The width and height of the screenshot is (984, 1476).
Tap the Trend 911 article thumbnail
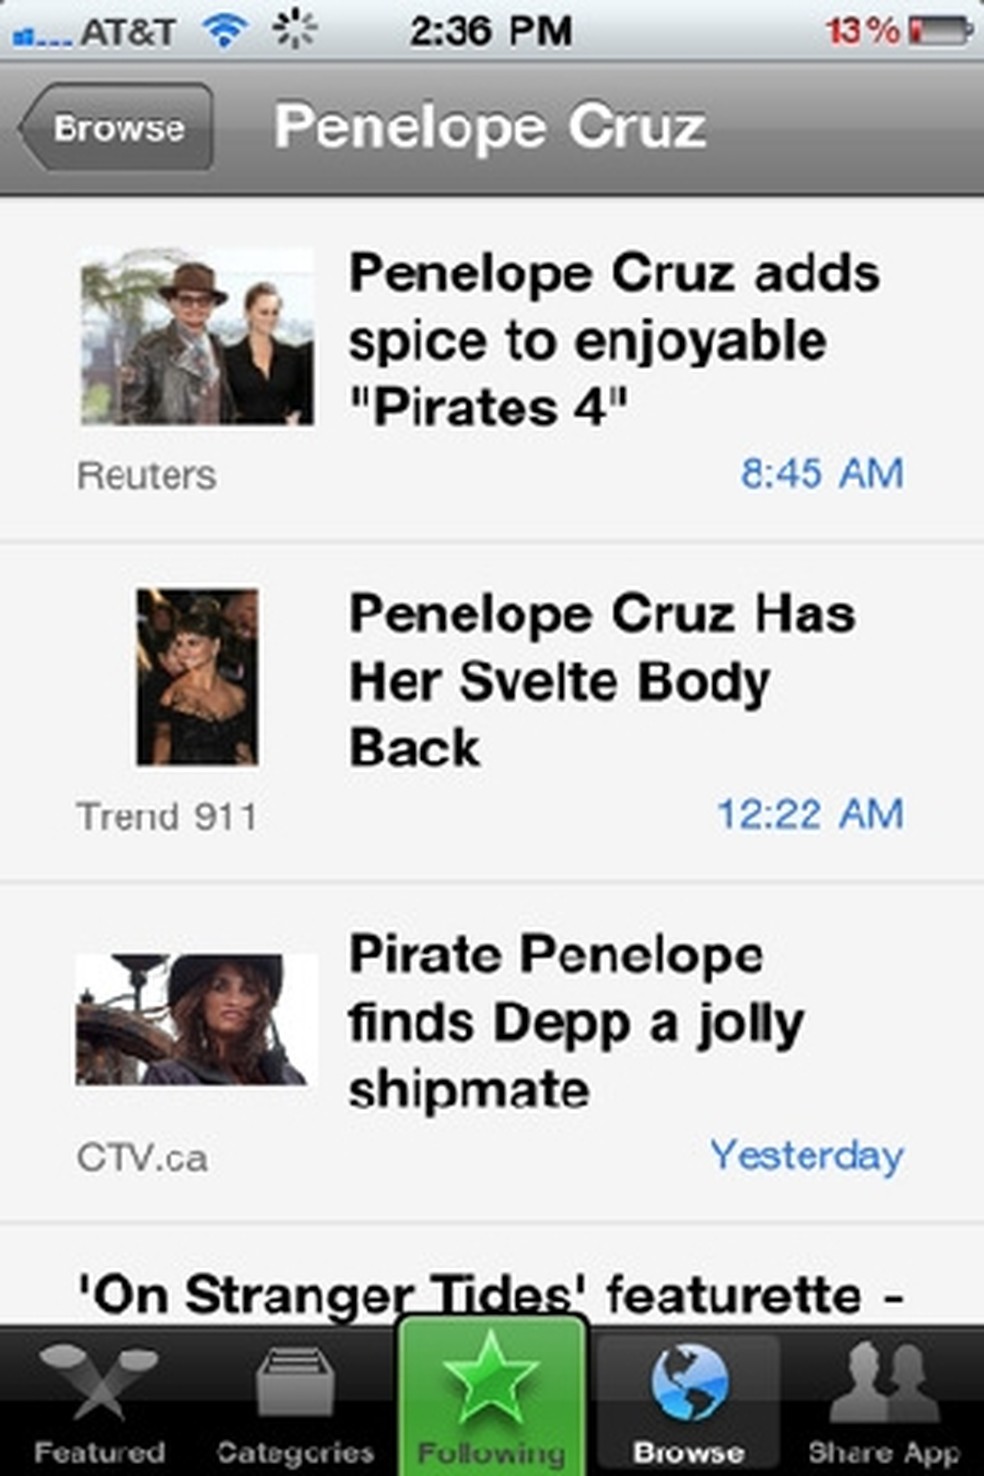point(197,677)
